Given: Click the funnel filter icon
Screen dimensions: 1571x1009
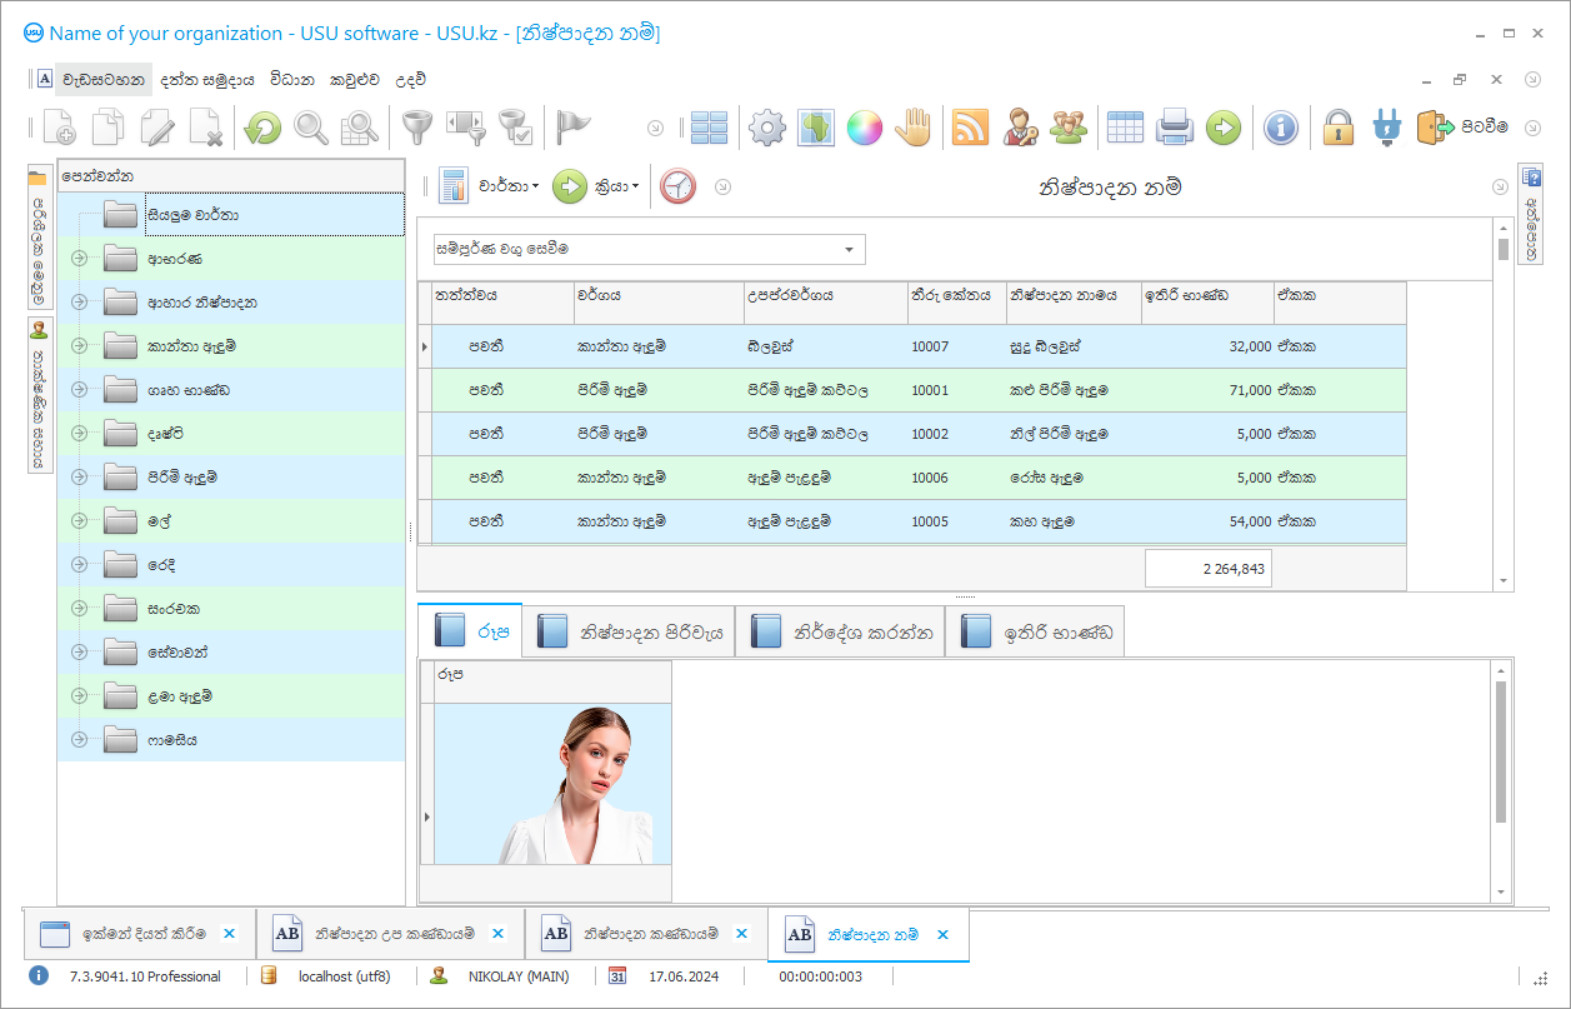Looking at the screenshot, I should 417,128.
